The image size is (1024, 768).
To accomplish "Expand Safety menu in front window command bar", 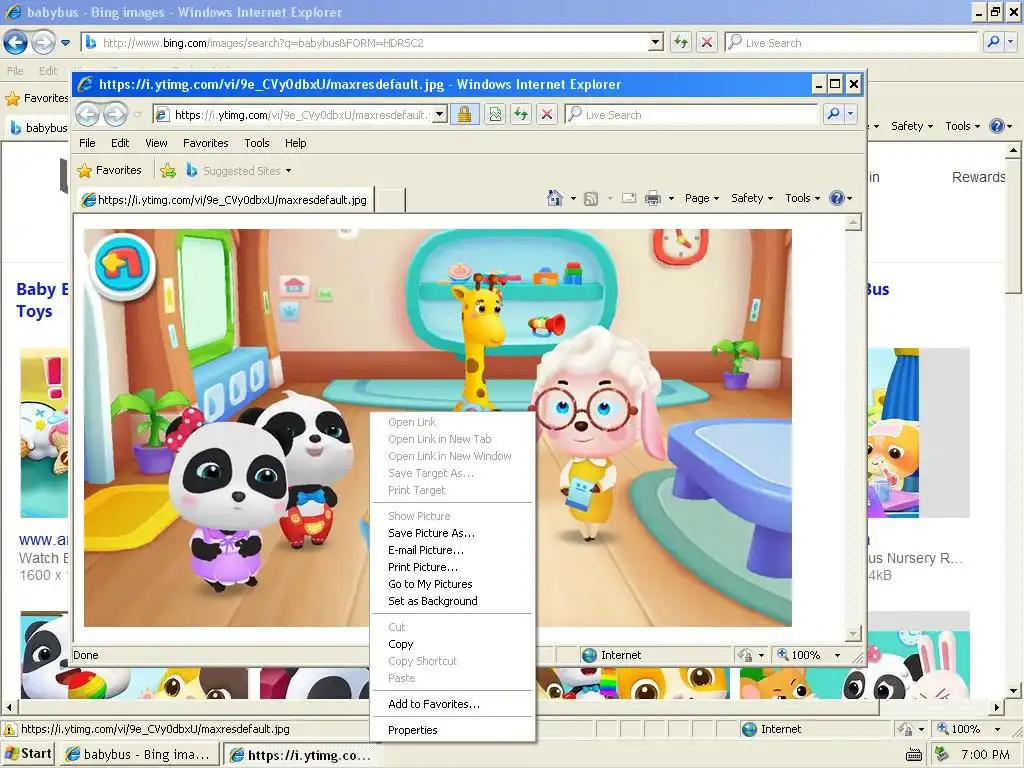I will pos(752,198).
